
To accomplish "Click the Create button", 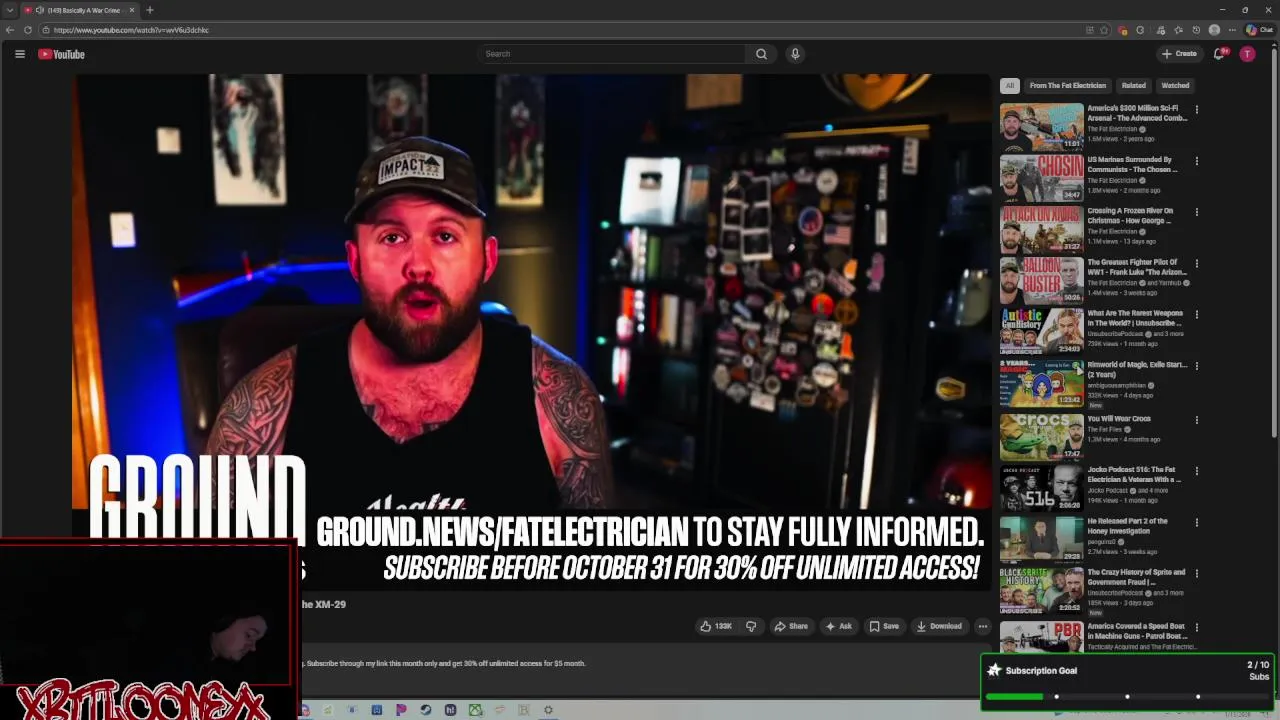I will pyautogui.click(x=1179, y=54).
